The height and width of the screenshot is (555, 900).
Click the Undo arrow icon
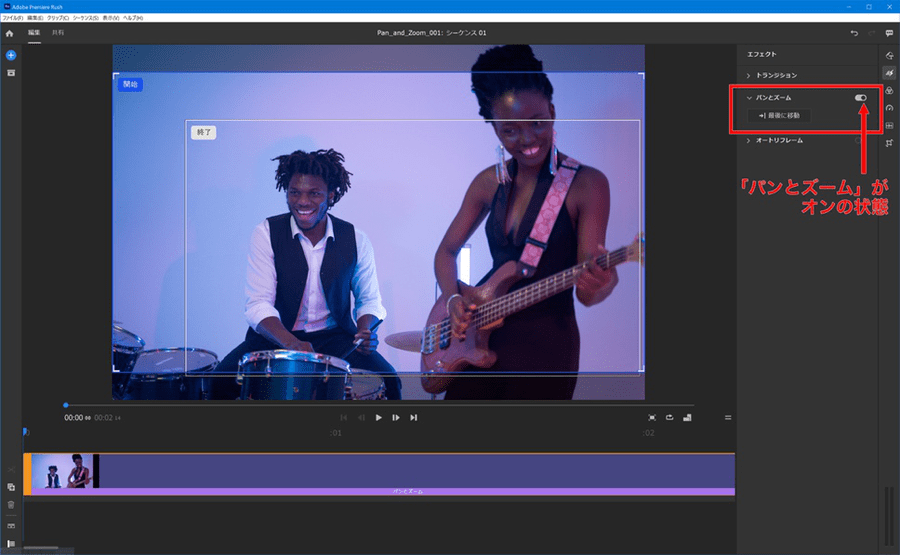(x=854, y=33)
